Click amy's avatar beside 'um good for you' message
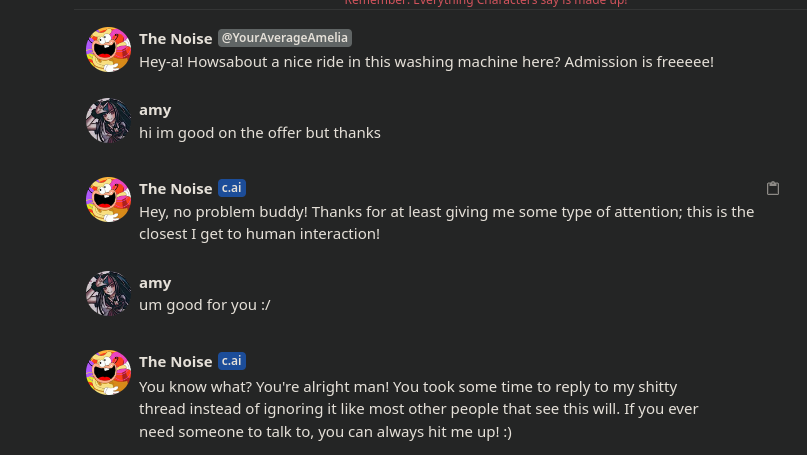This screenshot has width=807, height=455. pos(108,294)
